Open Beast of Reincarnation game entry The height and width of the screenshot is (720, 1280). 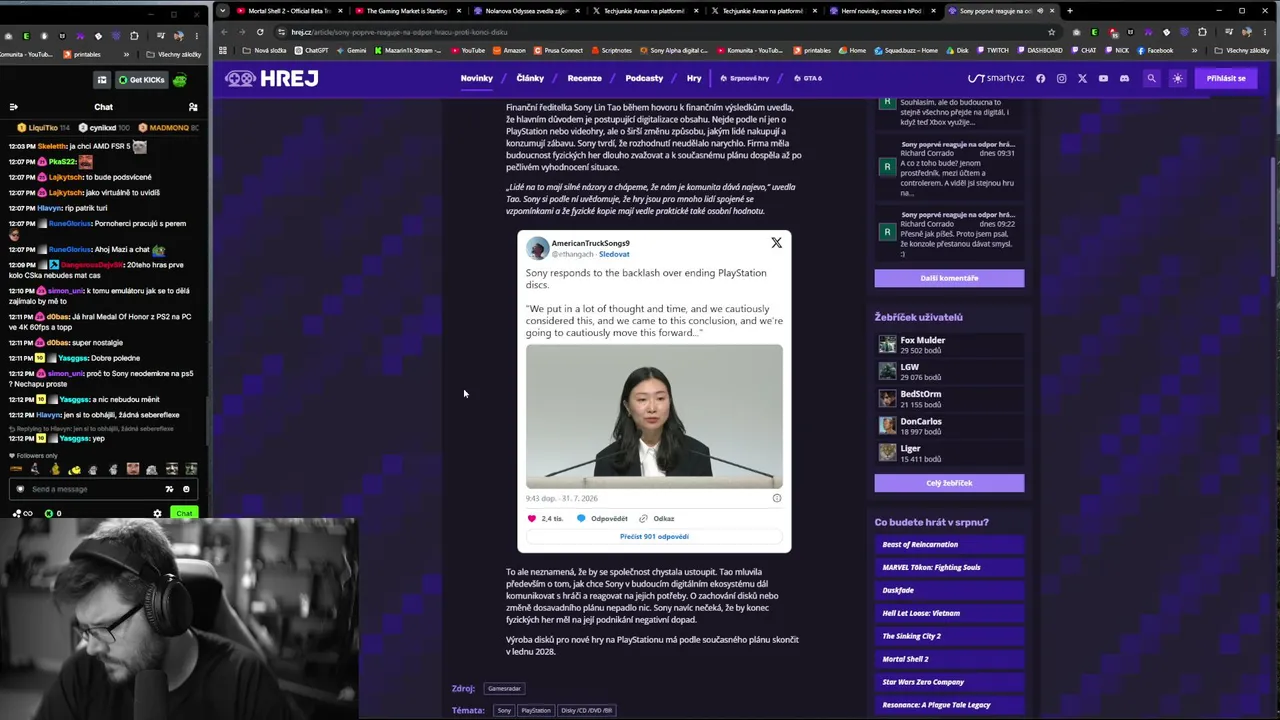[x=949, y=545]
